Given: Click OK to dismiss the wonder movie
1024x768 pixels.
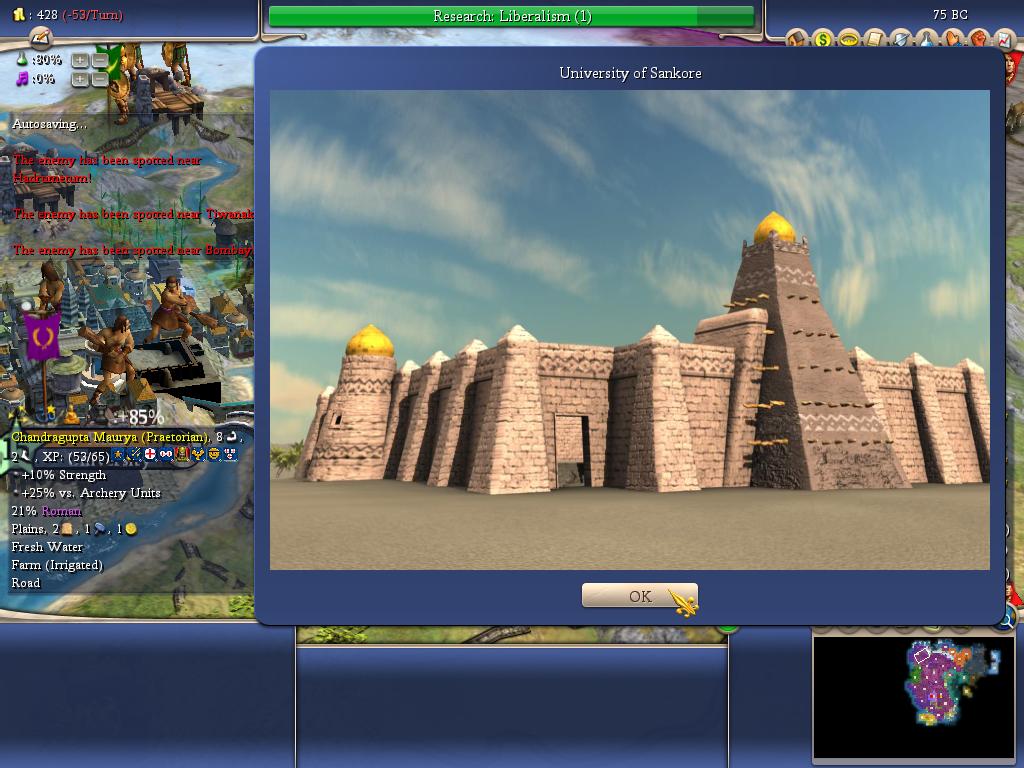Looking at the screenshot, I should [639, 596].
